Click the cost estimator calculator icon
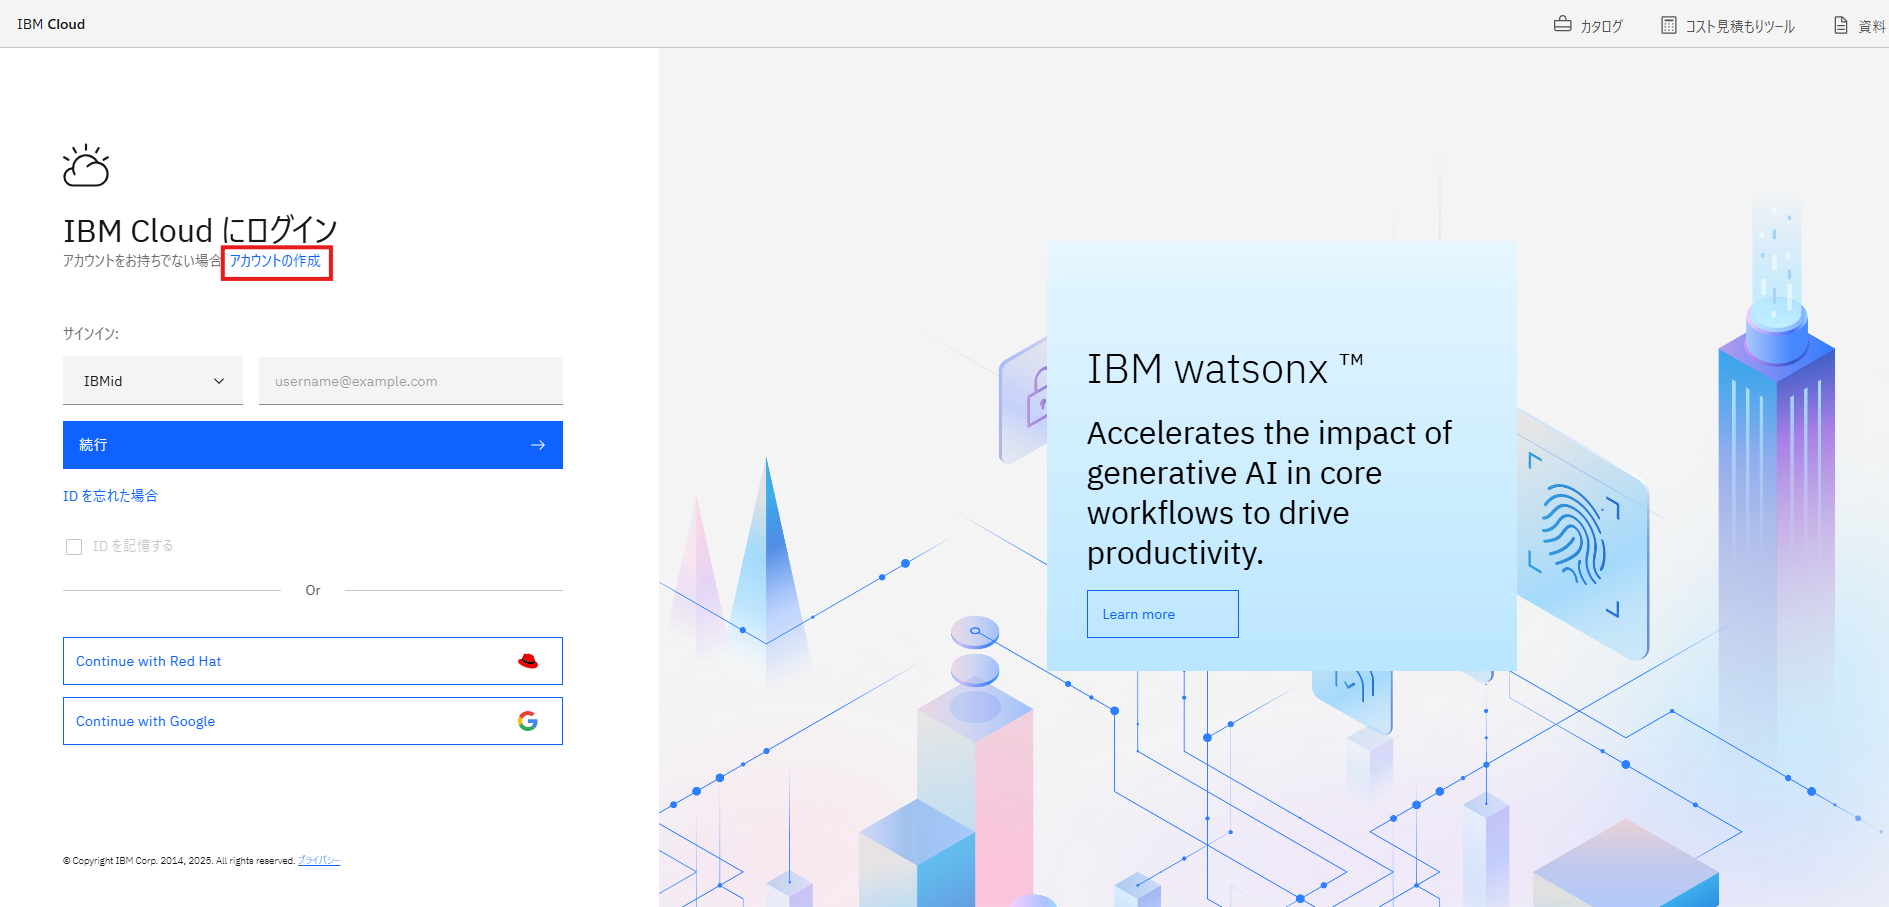1889x907 pixels. [x=1668, y=25]
